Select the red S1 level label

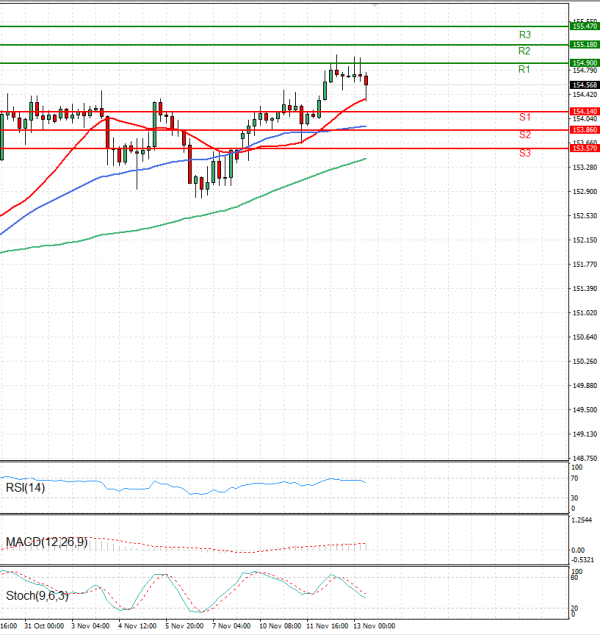524,117
